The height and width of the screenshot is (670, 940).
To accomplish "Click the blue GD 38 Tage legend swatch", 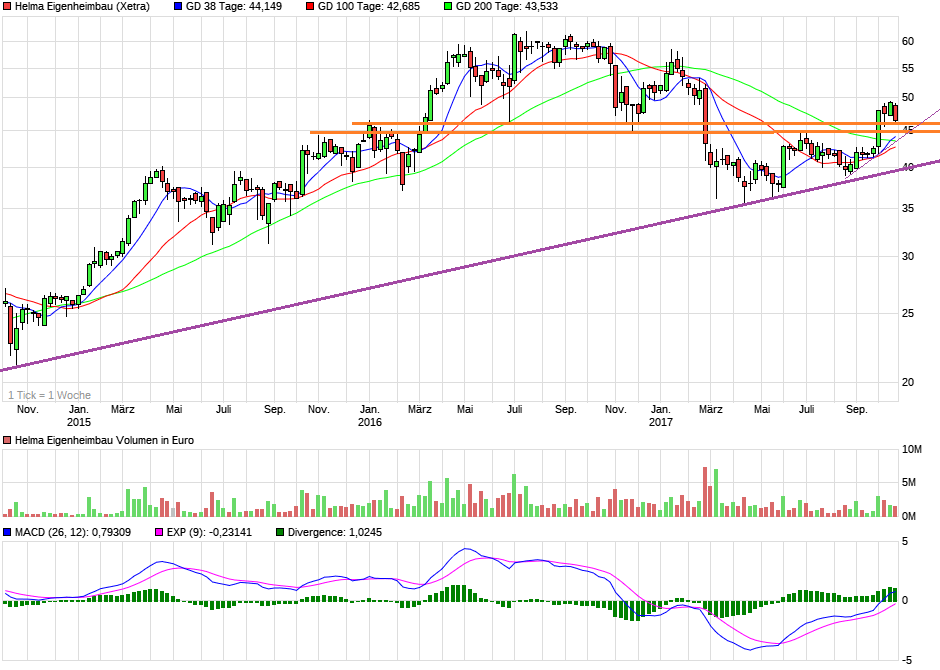I will (177, 7).
